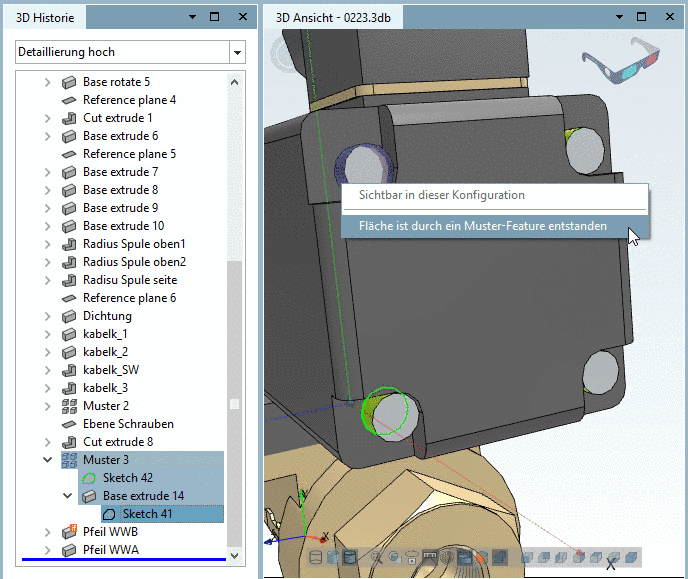
Task: Select the kabelk_1 tree row
Action: (105, 334)
